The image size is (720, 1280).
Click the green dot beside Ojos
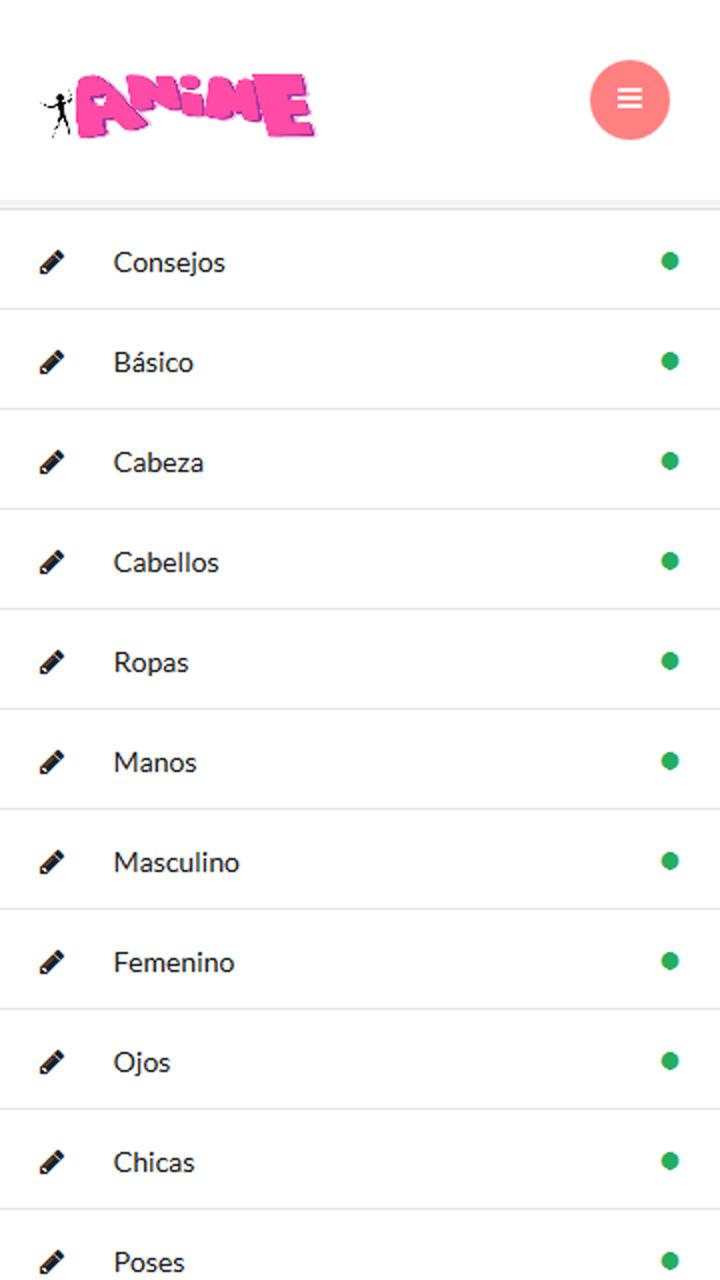[670, 1061]
